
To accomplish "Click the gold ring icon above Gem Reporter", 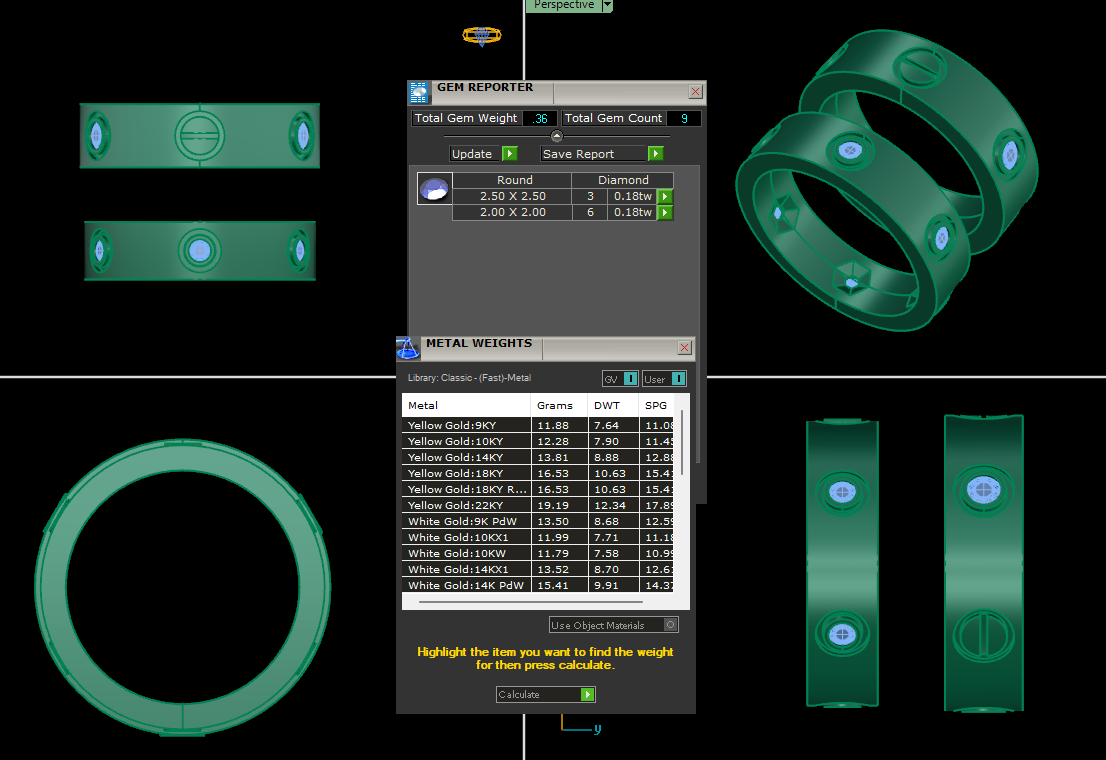I will (481, 36).
